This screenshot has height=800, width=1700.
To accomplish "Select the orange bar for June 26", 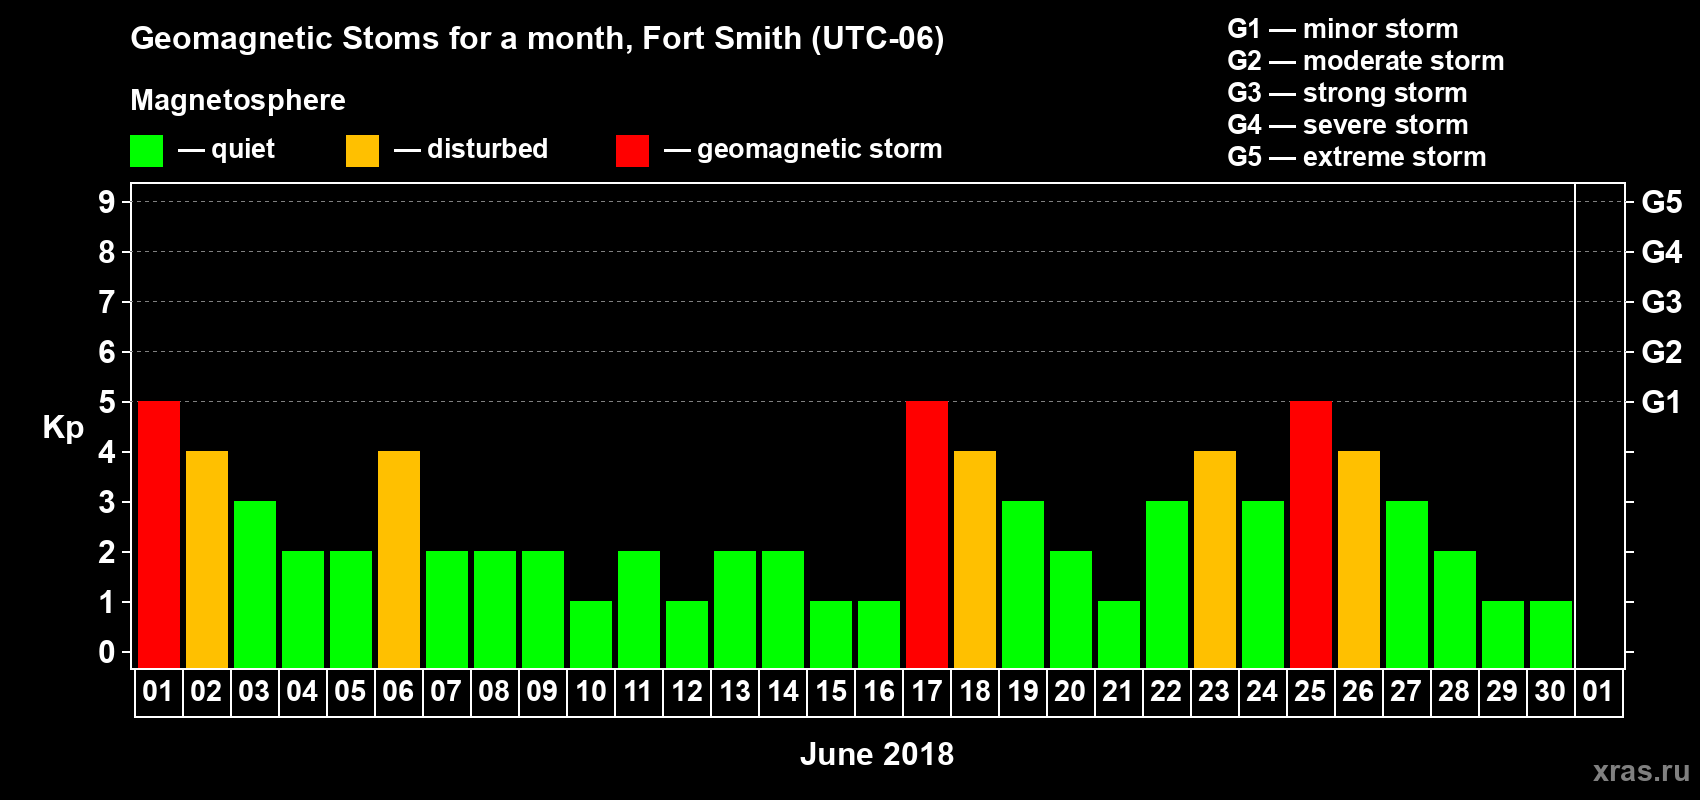I will (x=1359, y=559).
